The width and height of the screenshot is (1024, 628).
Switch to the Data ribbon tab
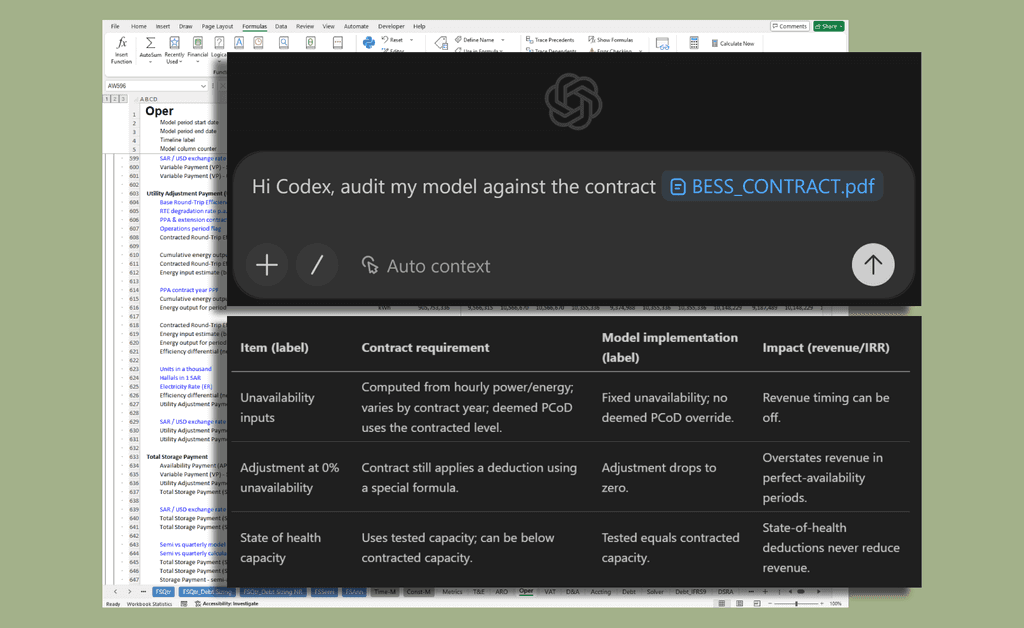click(281, 26)
